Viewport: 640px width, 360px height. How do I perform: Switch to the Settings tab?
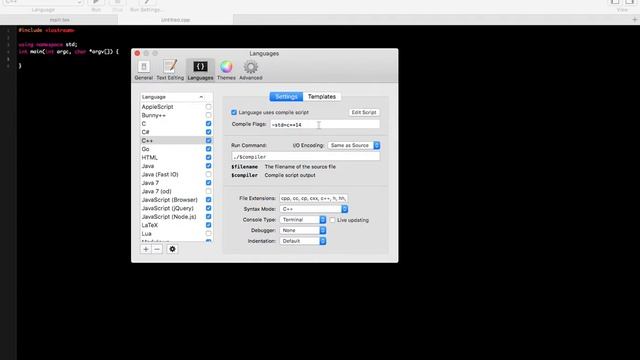point(286,97)
